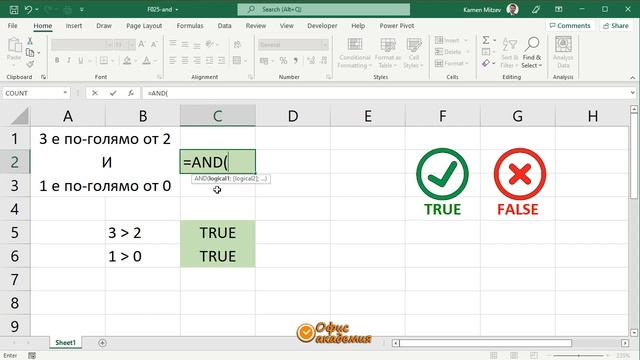Click the Analyze Data icon
The width and height of the screenshot is (640, 360).
point(563,53)
